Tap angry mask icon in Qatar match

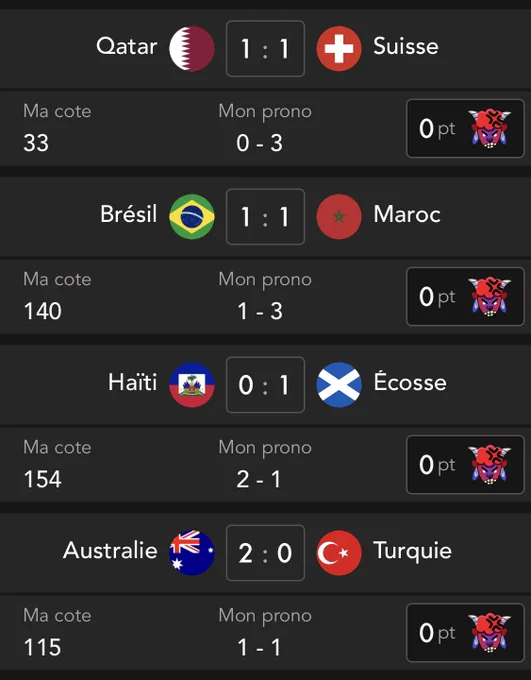click(x=489, y=129)
